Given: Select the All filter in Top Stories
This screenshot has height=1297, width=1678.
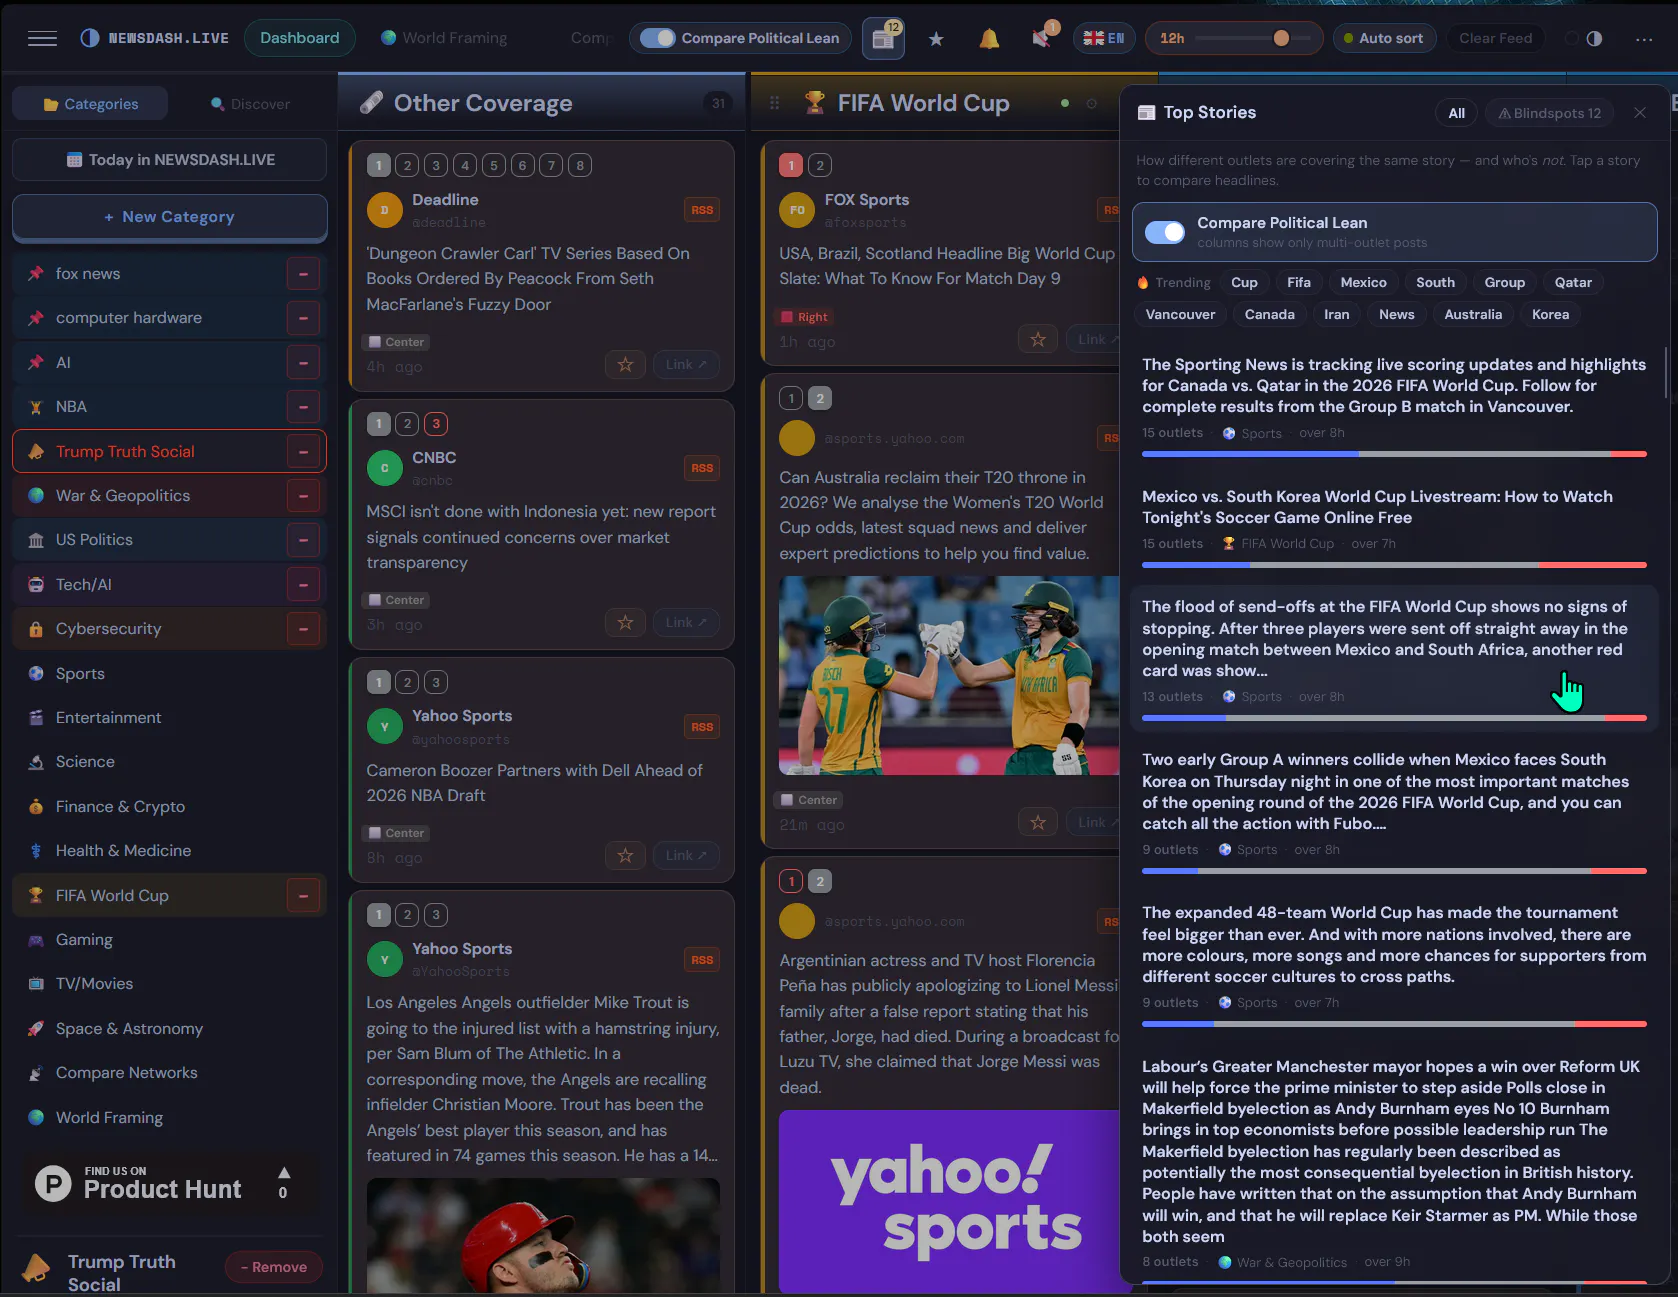Looking at the screenshot, I should (x=1457, y=113).
